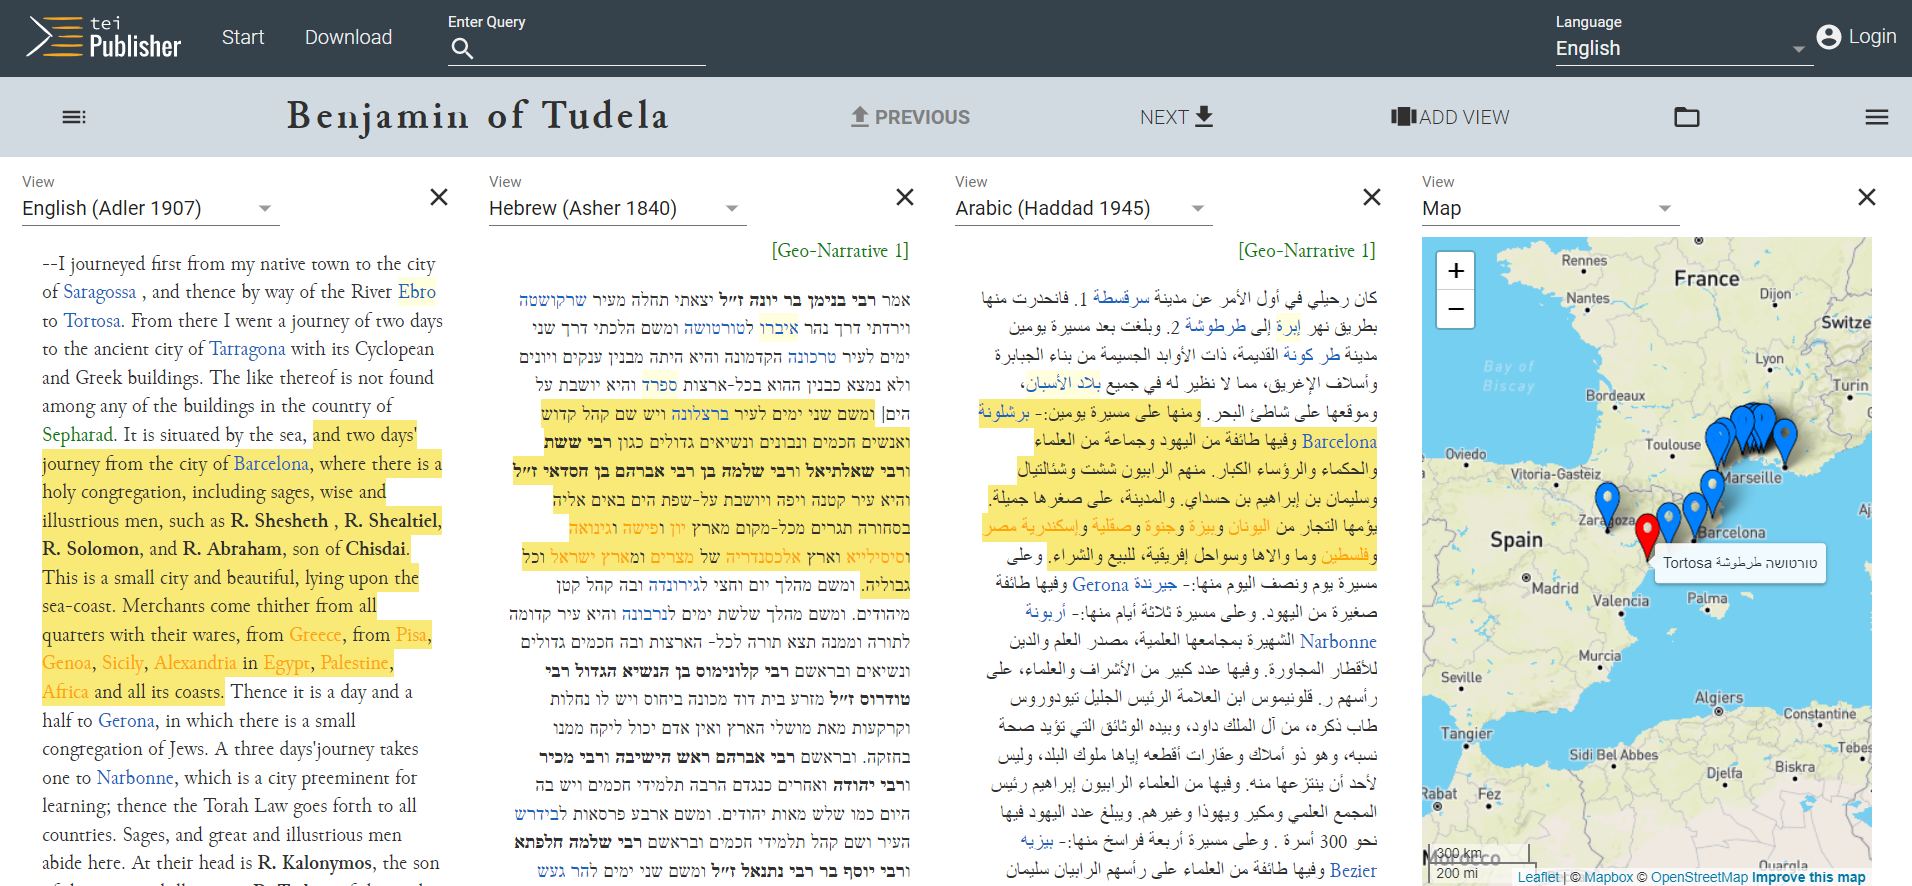This screenshot has height=886, width=1912.
Task: Open the Language dropdown
Action: (1684, 48)
